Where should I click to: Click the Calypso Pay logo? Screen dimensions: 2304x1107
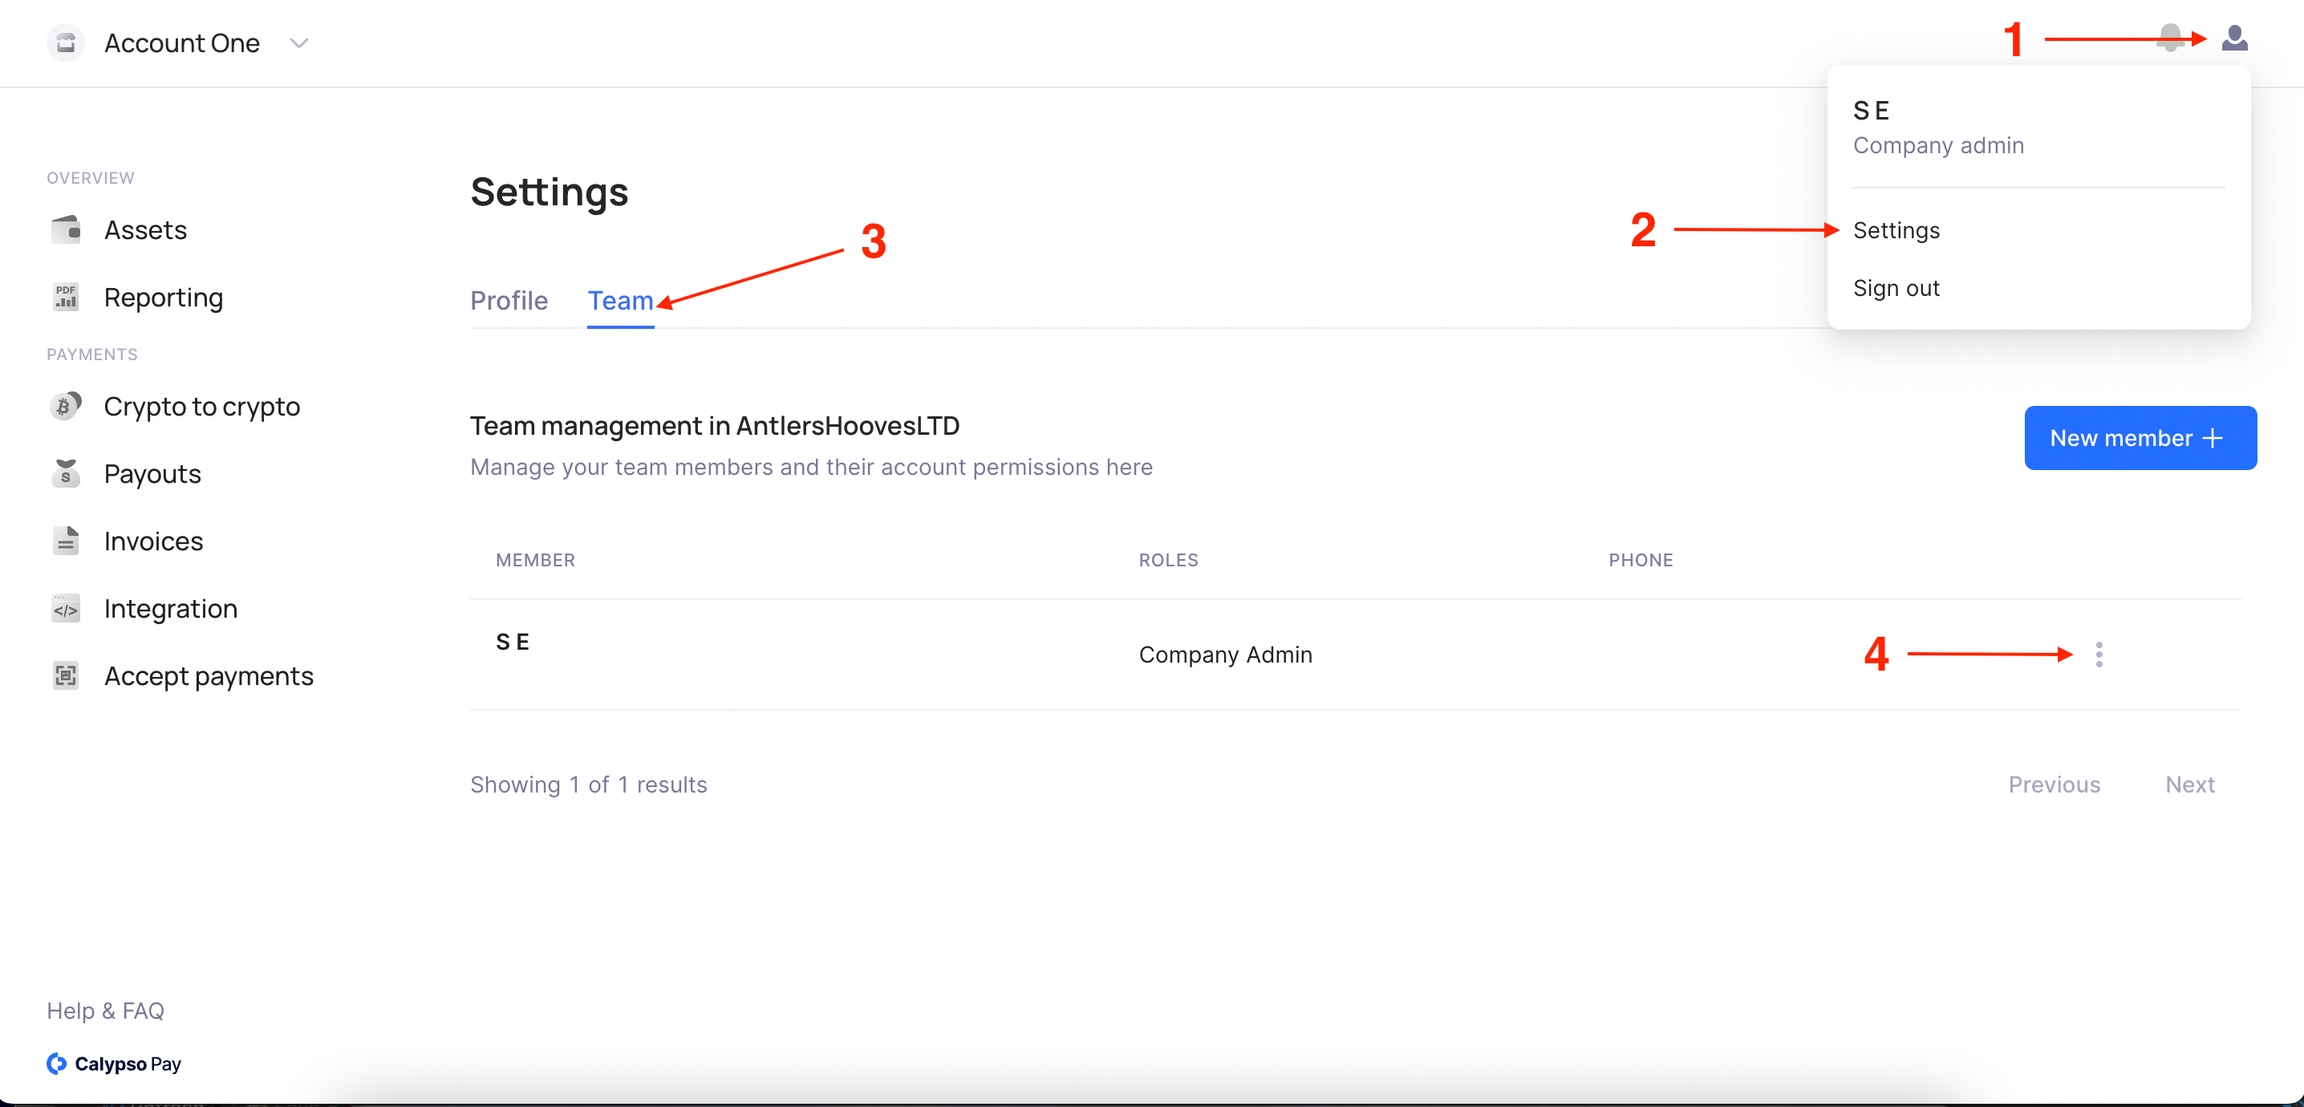(114, 1064)
